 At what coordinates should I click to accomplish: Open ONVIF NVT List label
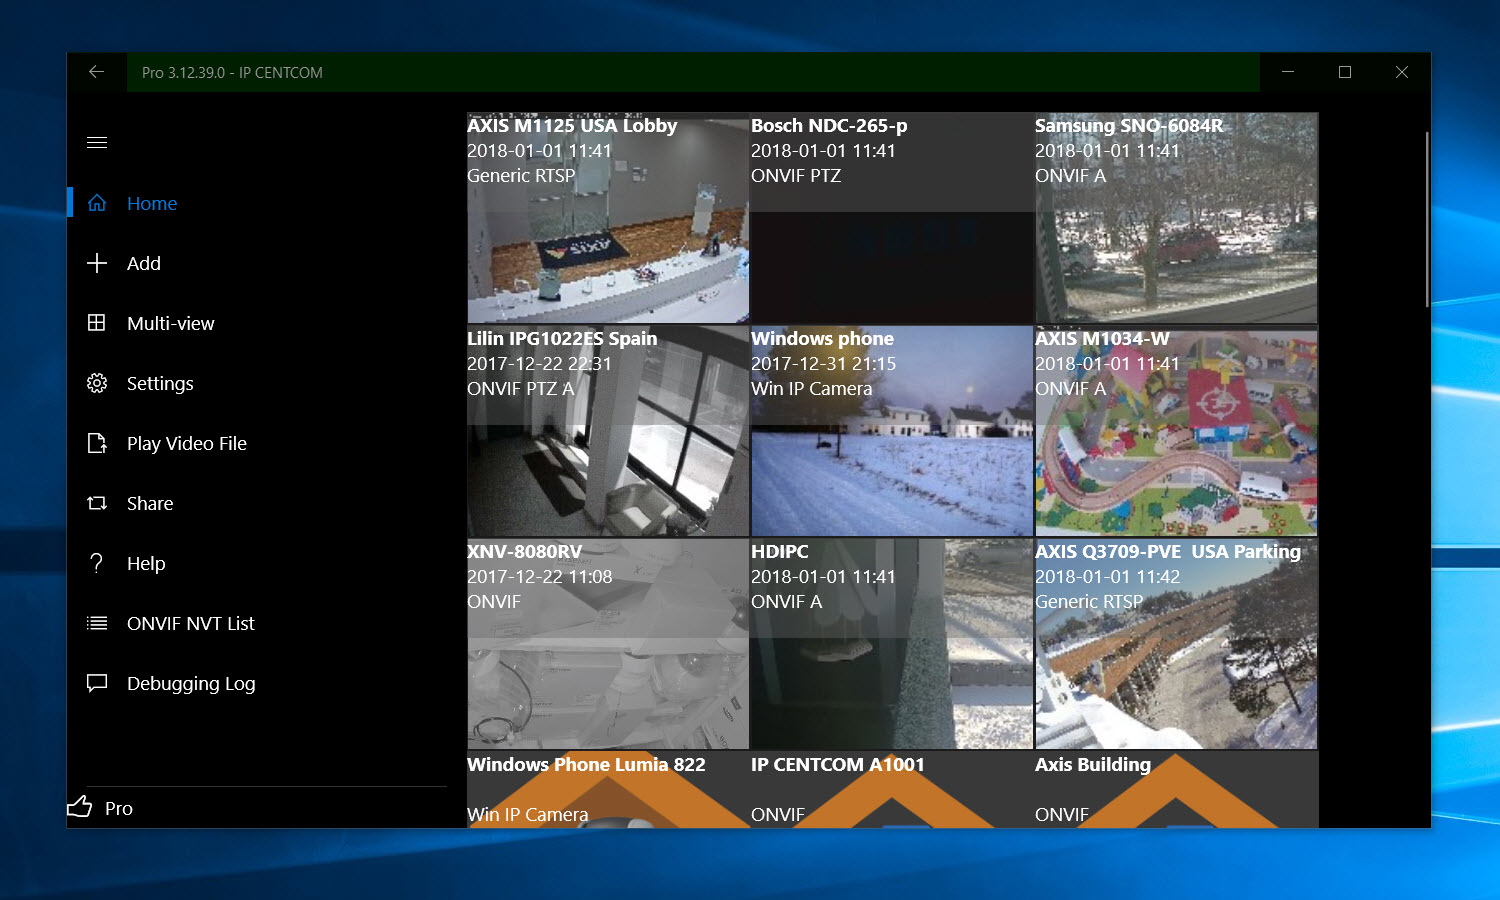click(x=191, y=623)
